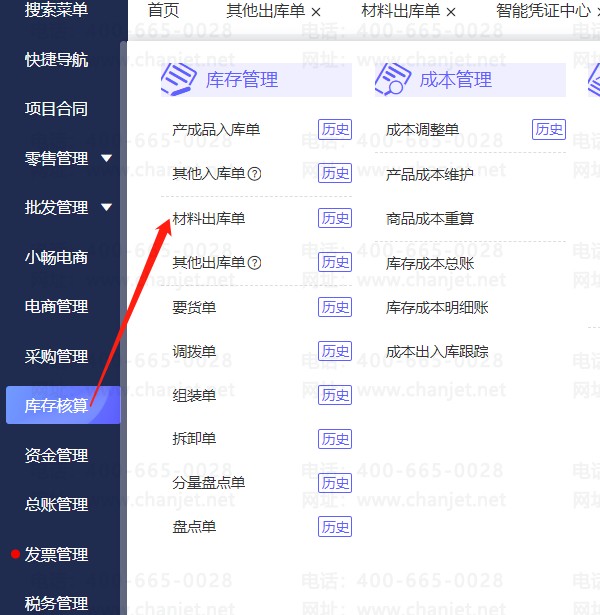Open the 成本调整单 link
The height and width of the screenshot is (615, 600).
click(422, 130)
